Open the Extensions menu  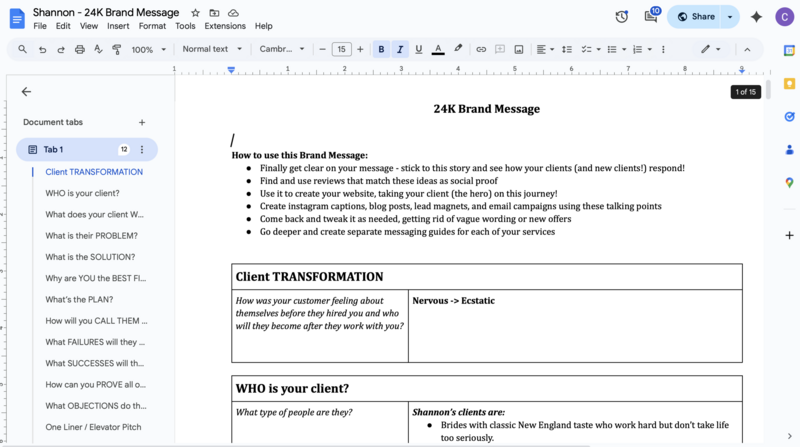[225, 26]
